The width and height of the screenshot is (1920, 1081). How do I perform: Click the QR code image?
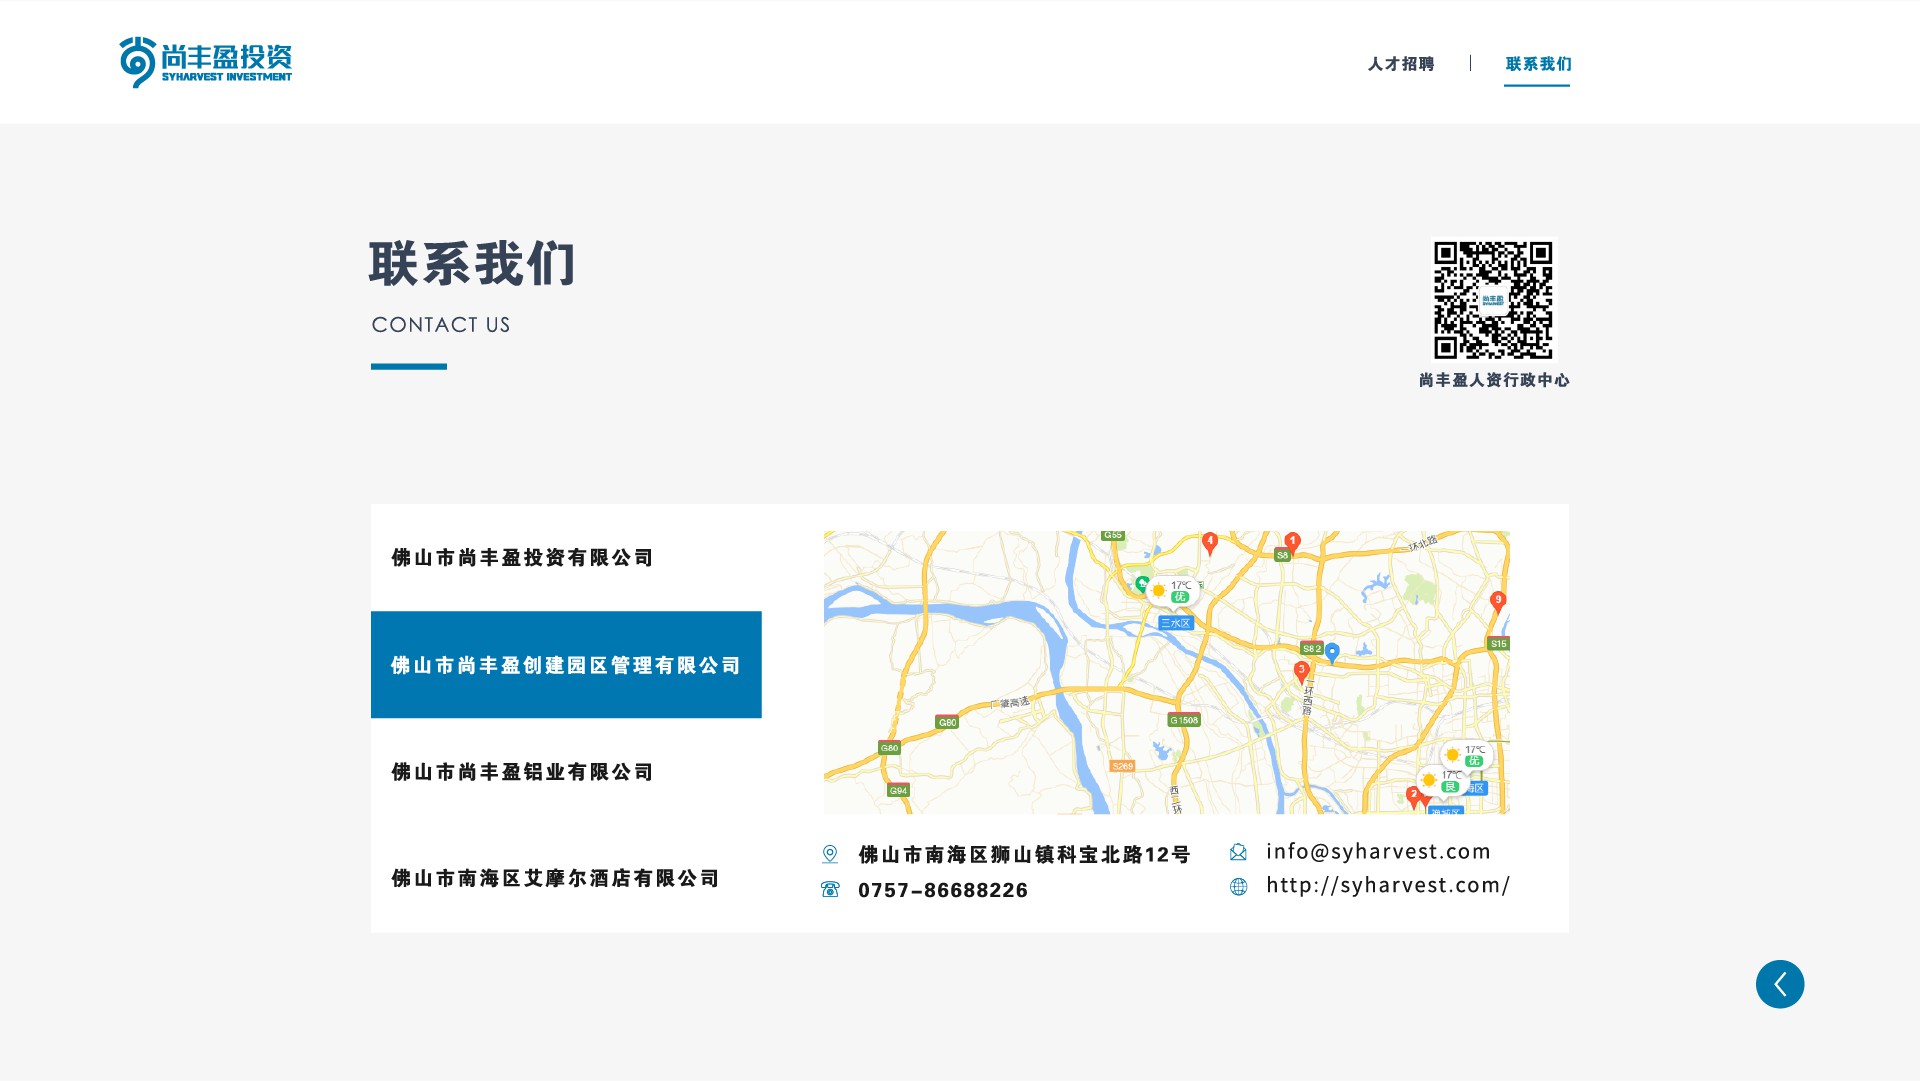(x=1493, y=299)
